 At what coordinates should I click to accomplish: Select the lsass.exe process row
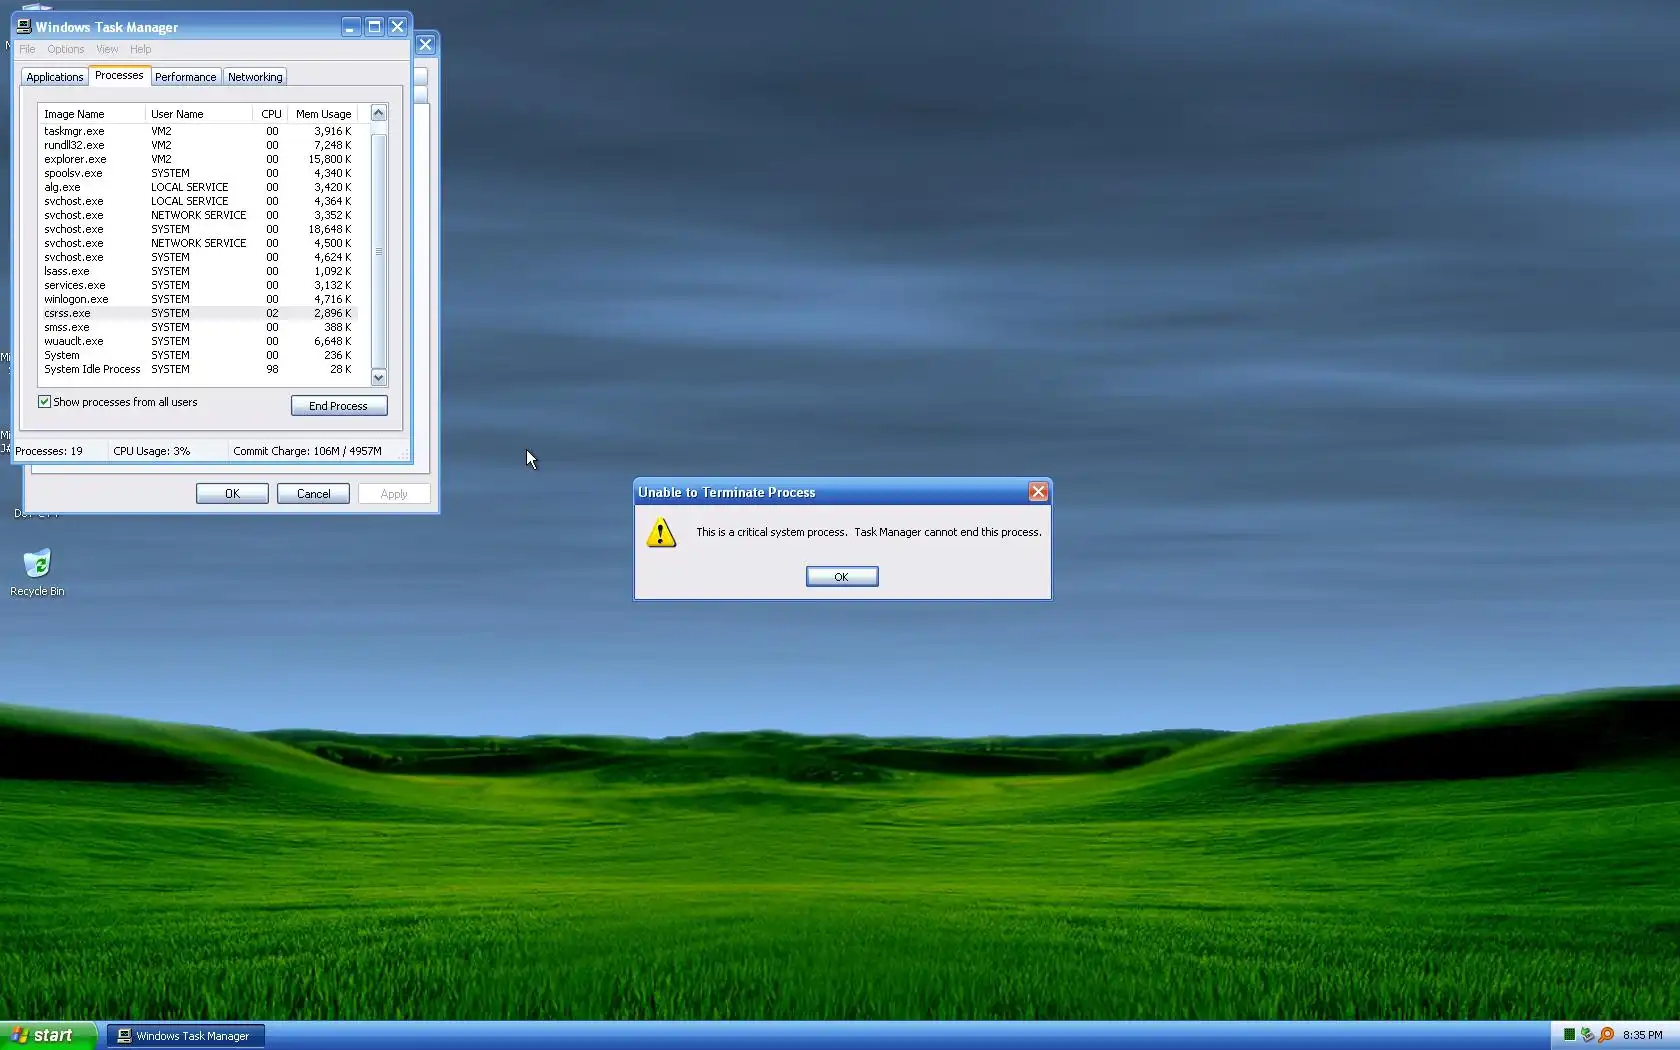[198, 271]
